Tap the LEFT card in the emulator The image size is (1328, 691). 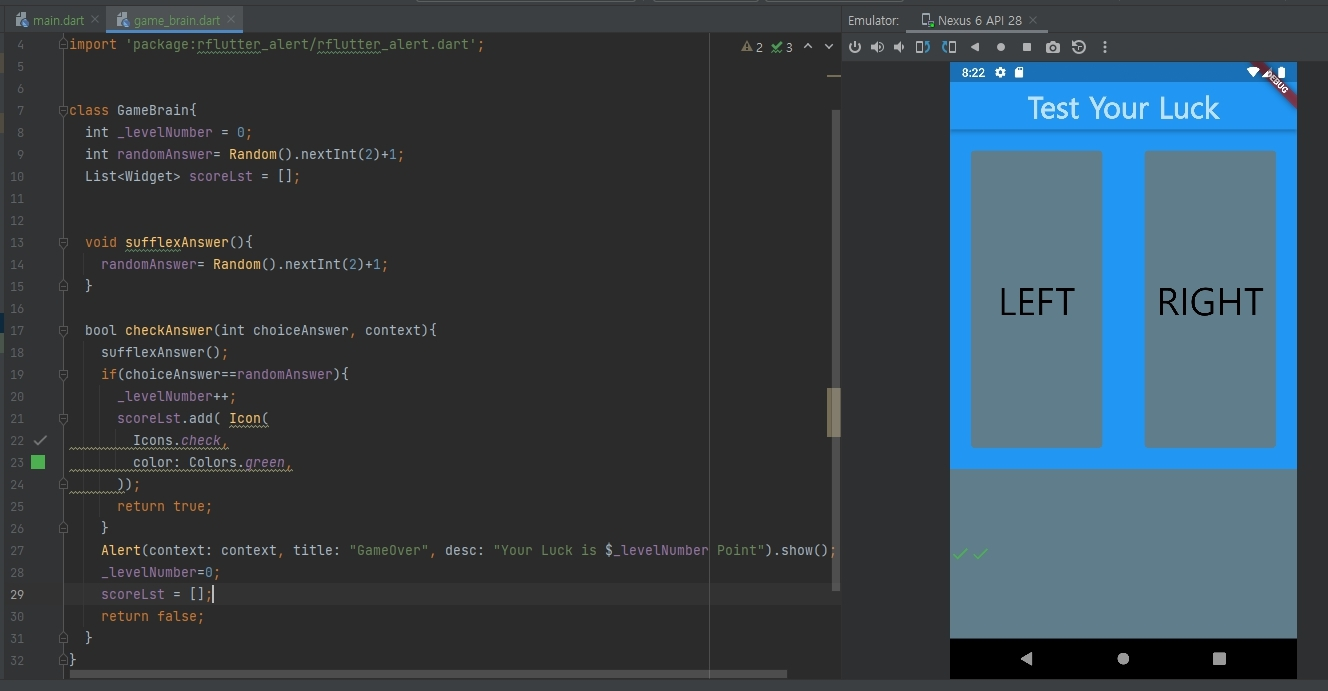(1036, 300)
